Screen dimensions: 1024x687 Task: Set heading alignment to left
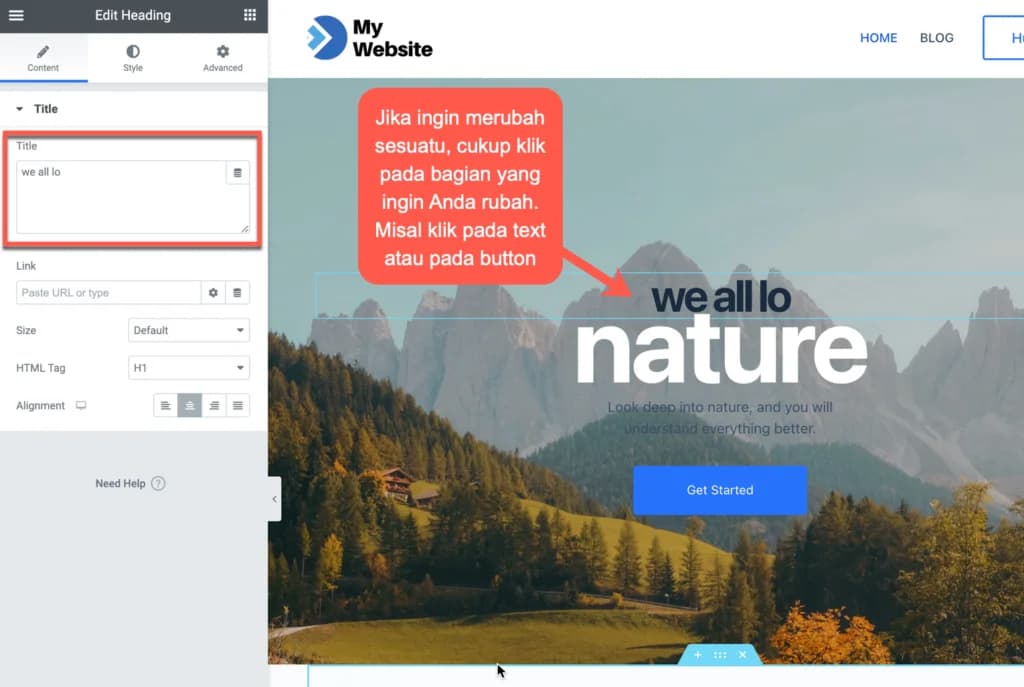(165, 405)
